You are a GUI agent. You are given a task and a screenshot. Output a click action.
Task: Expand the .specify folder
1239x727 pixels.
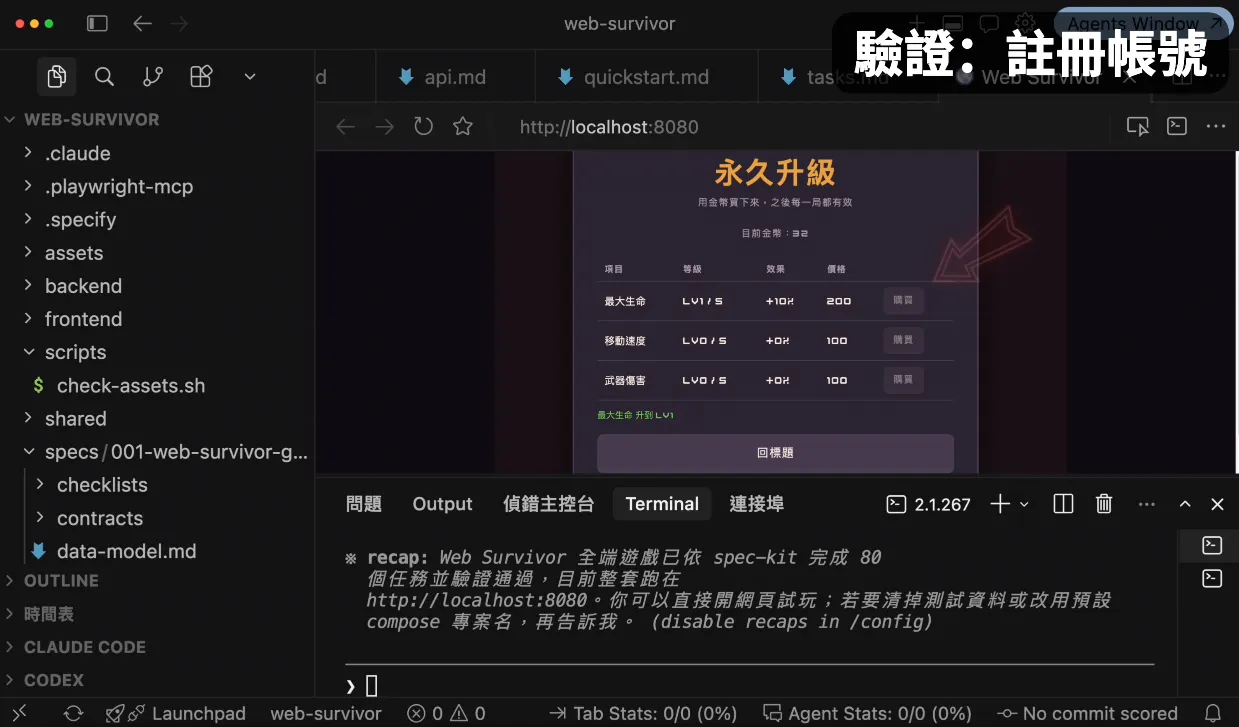157,219
